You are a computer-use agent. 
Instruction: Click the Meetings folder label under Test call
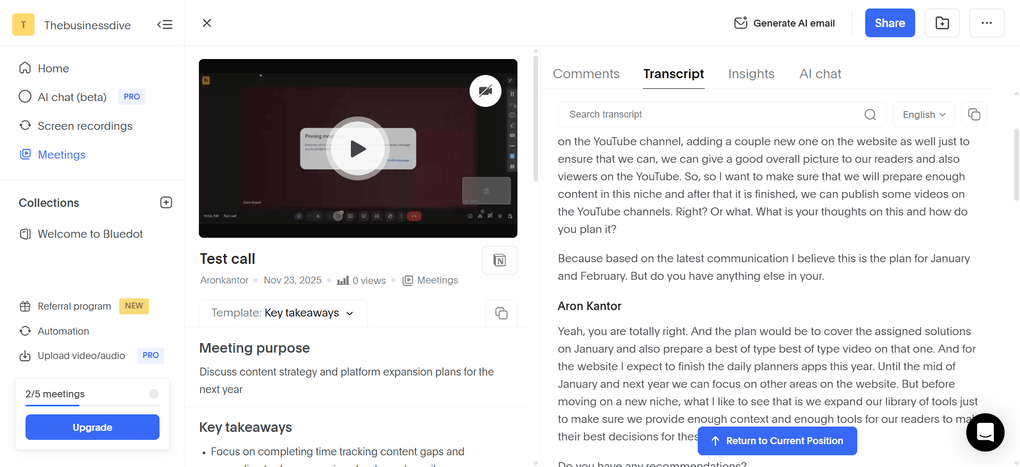[430, 280]
